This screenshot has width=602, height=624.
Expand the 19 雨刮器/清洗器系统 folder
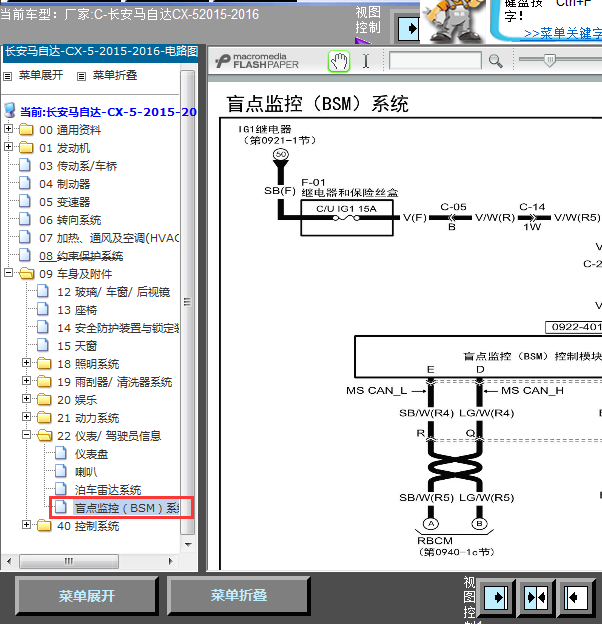(x=26, y=380)
